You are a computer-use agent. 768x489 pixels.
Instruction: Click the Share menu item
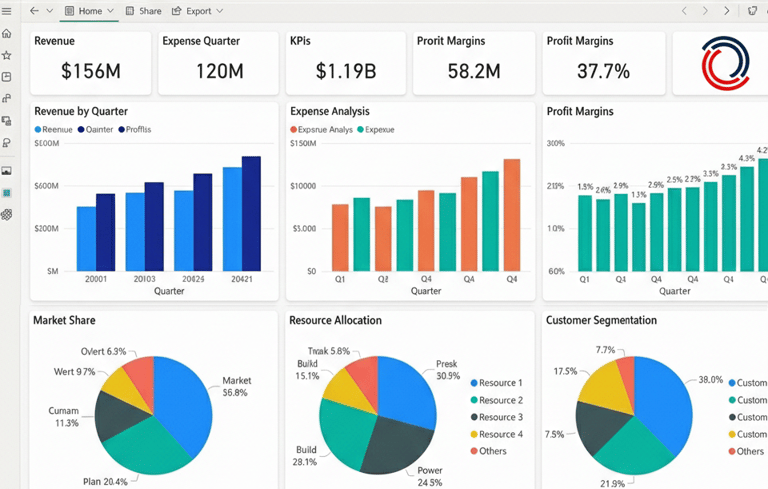click(143, 11)
